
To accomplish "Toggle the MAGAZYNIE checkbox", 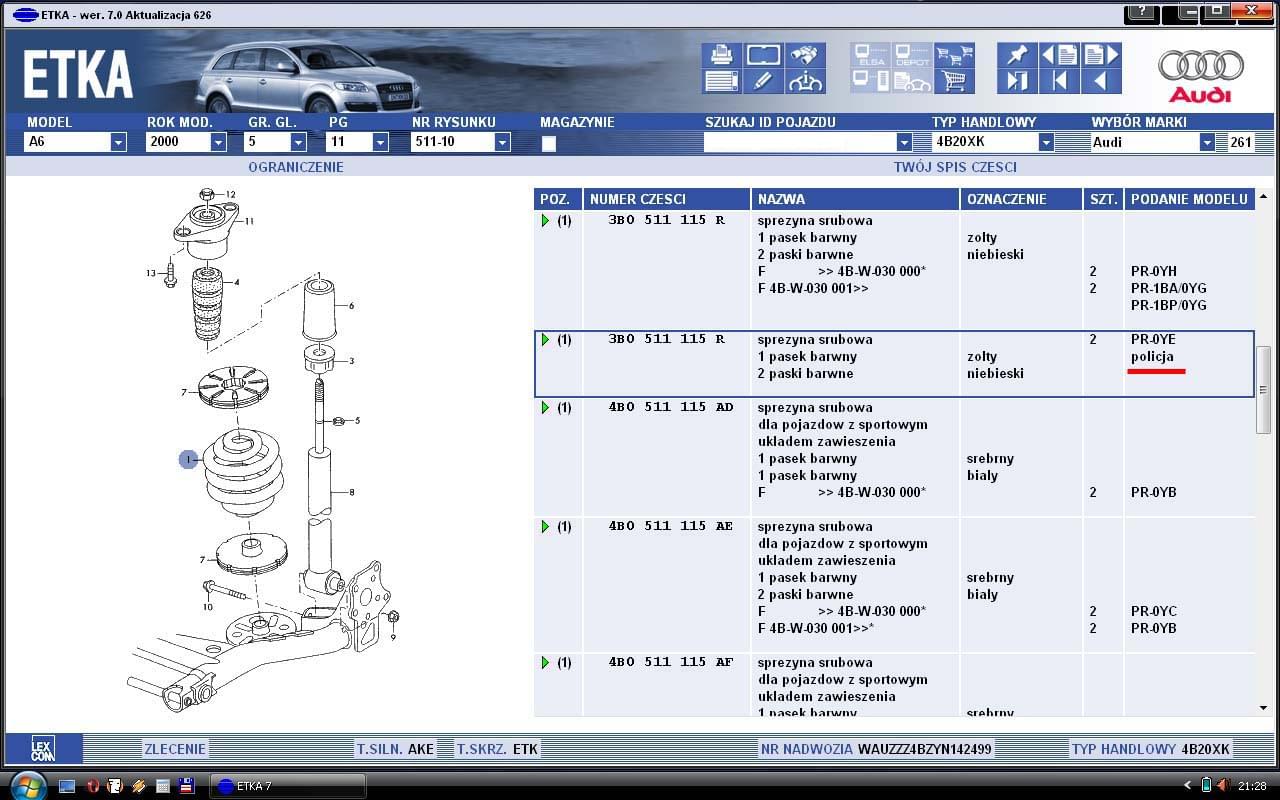I will [x=548, y=143].
